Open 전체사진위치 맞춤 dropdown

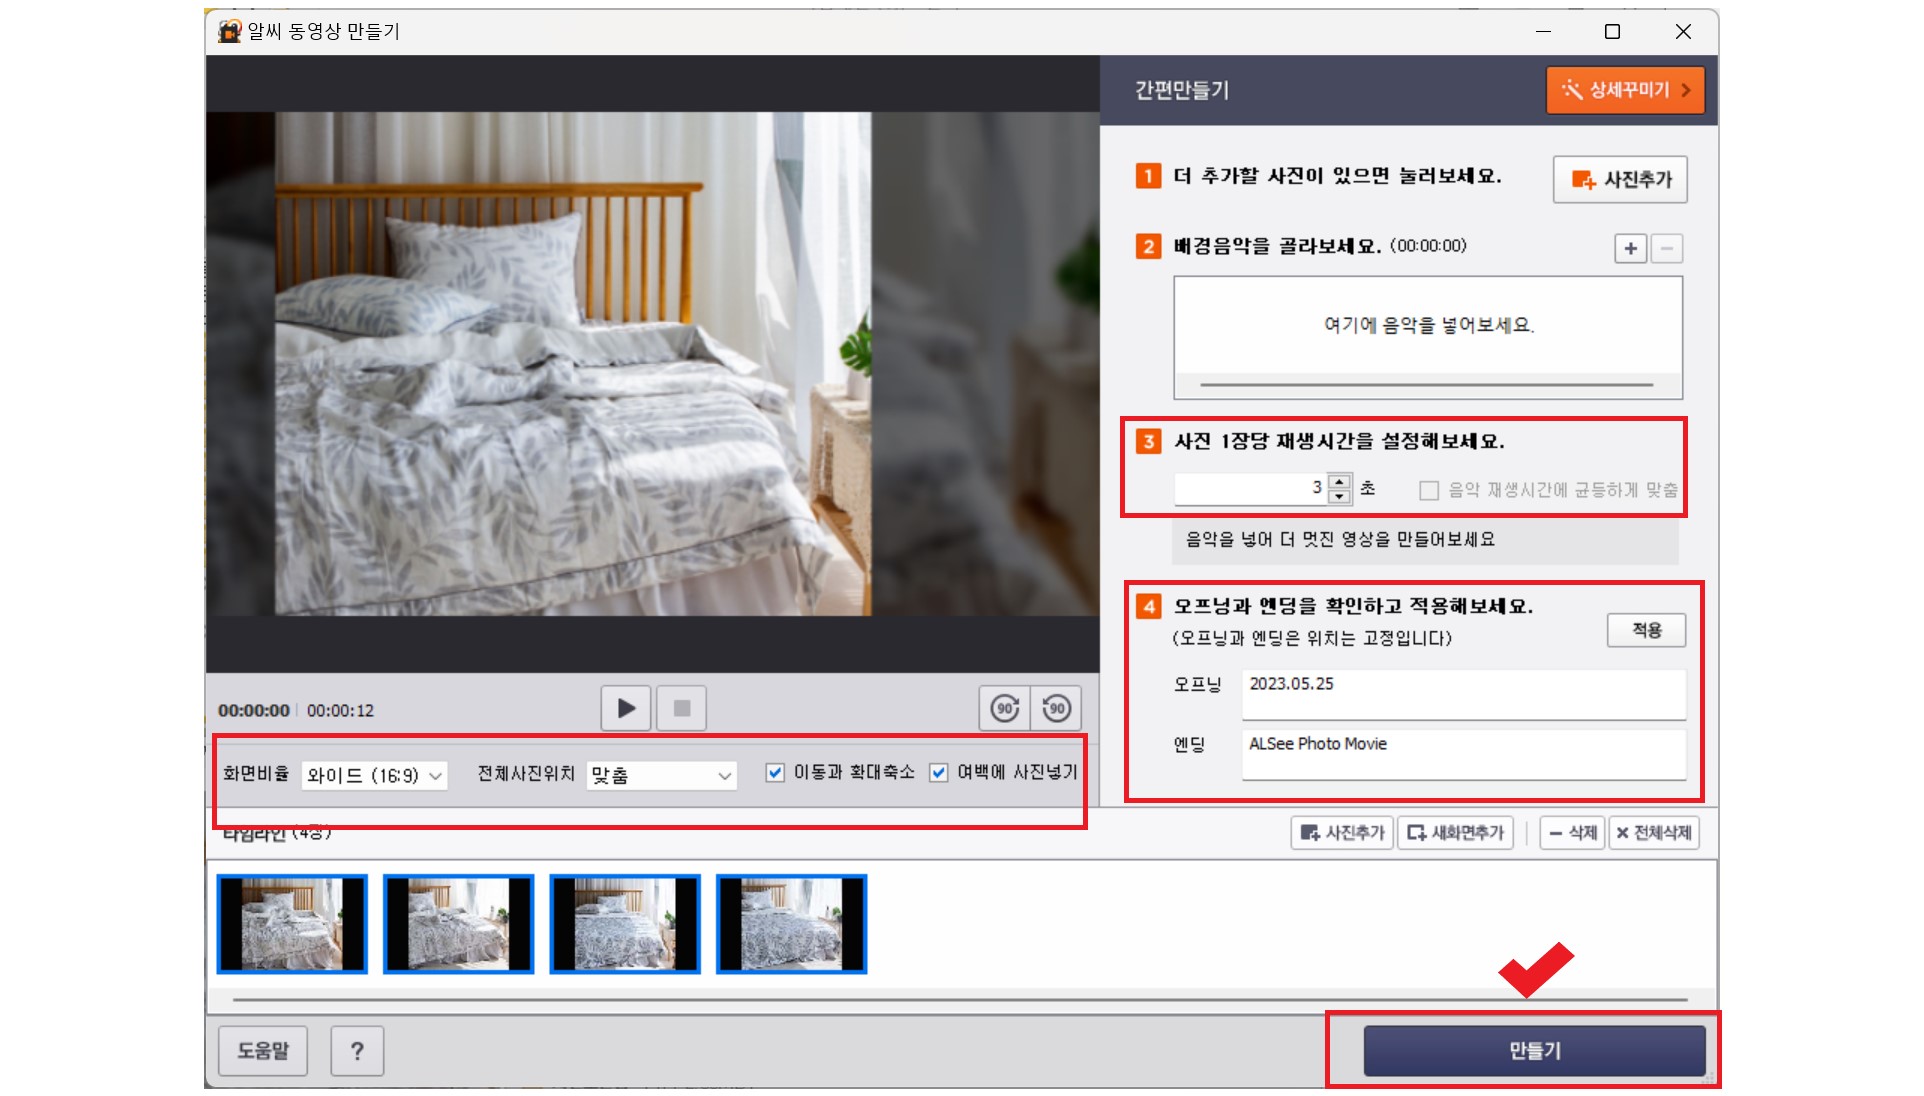coord(661,776)
